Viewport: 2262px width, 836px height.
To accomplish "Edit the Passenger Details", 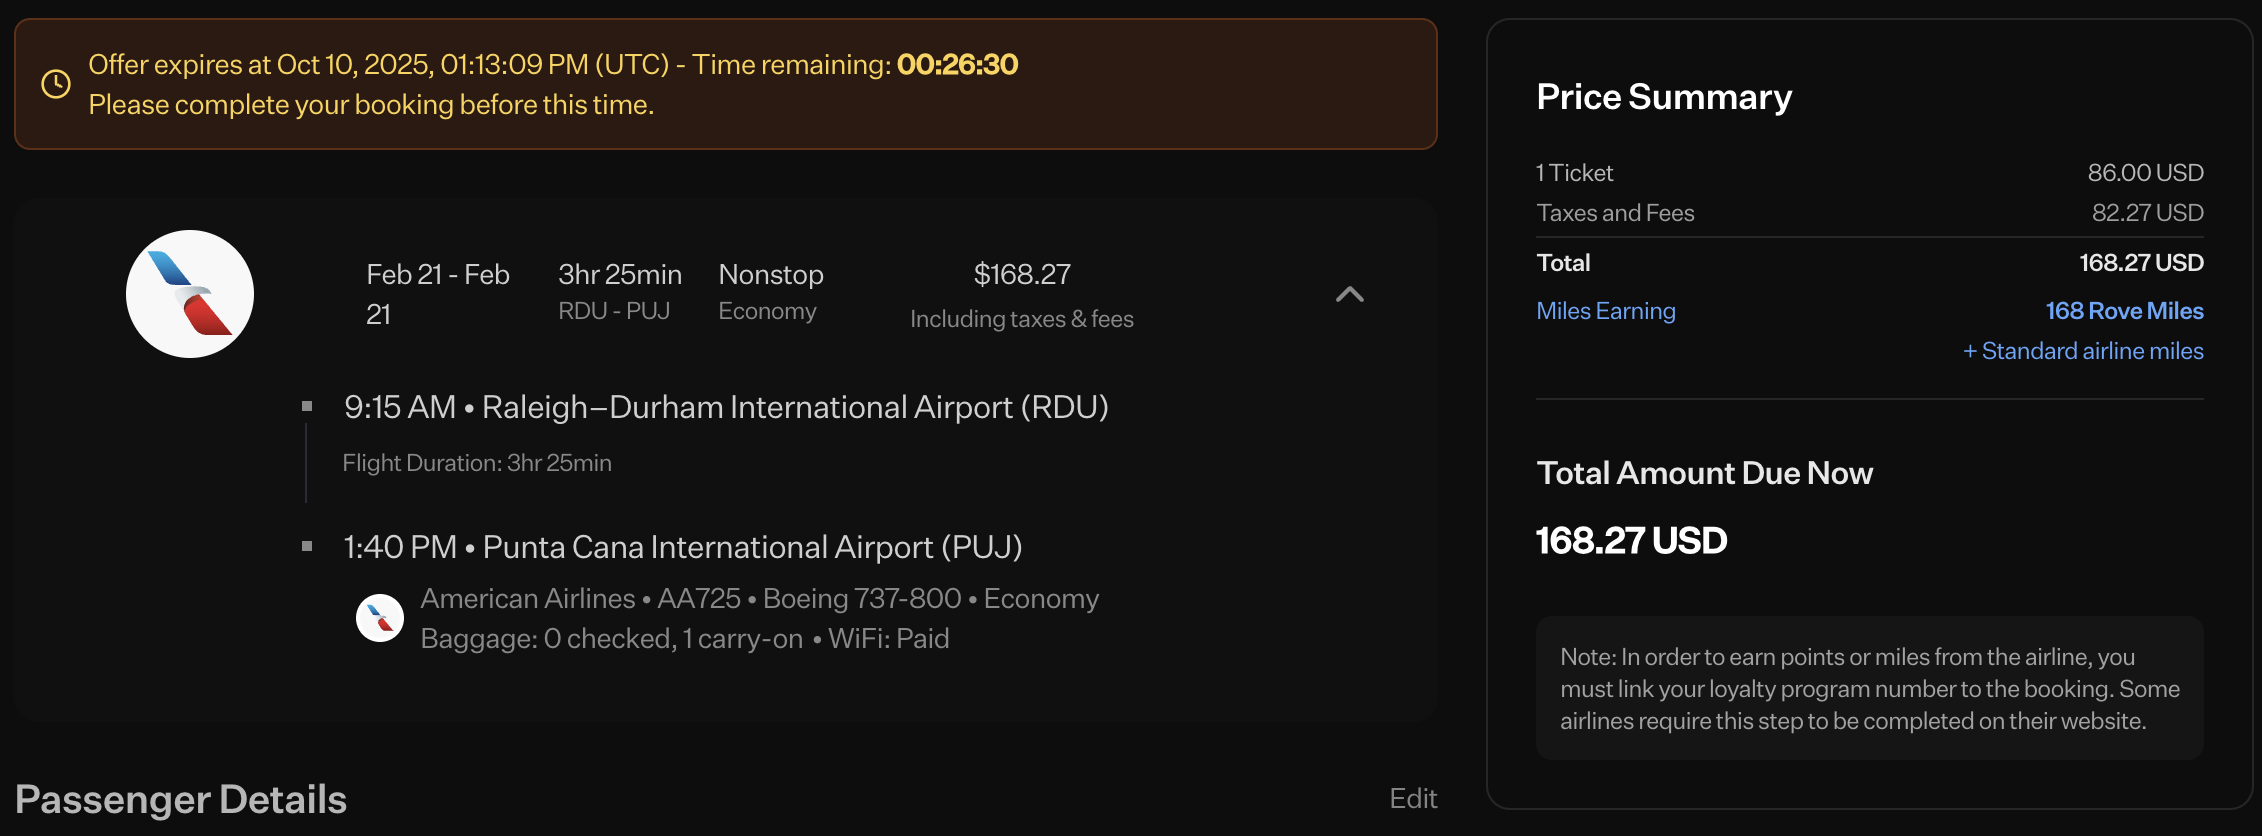I will tap(1412, 798).
